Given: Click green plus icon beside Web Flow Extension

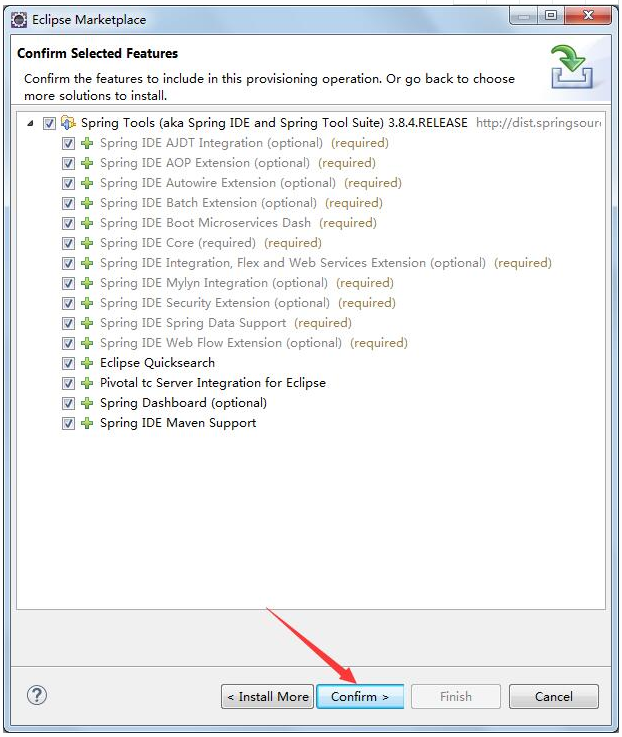Looking at the screenshot, I should [x=87, y=343].
